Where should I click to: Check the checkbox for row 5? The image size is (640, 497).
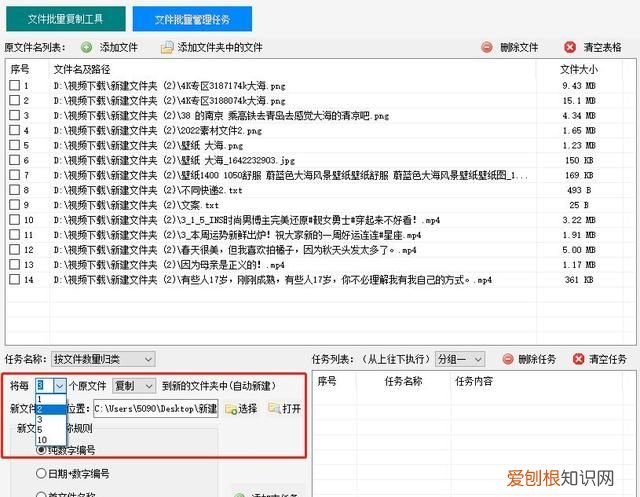pyautogui.click(x=14, y=145)
